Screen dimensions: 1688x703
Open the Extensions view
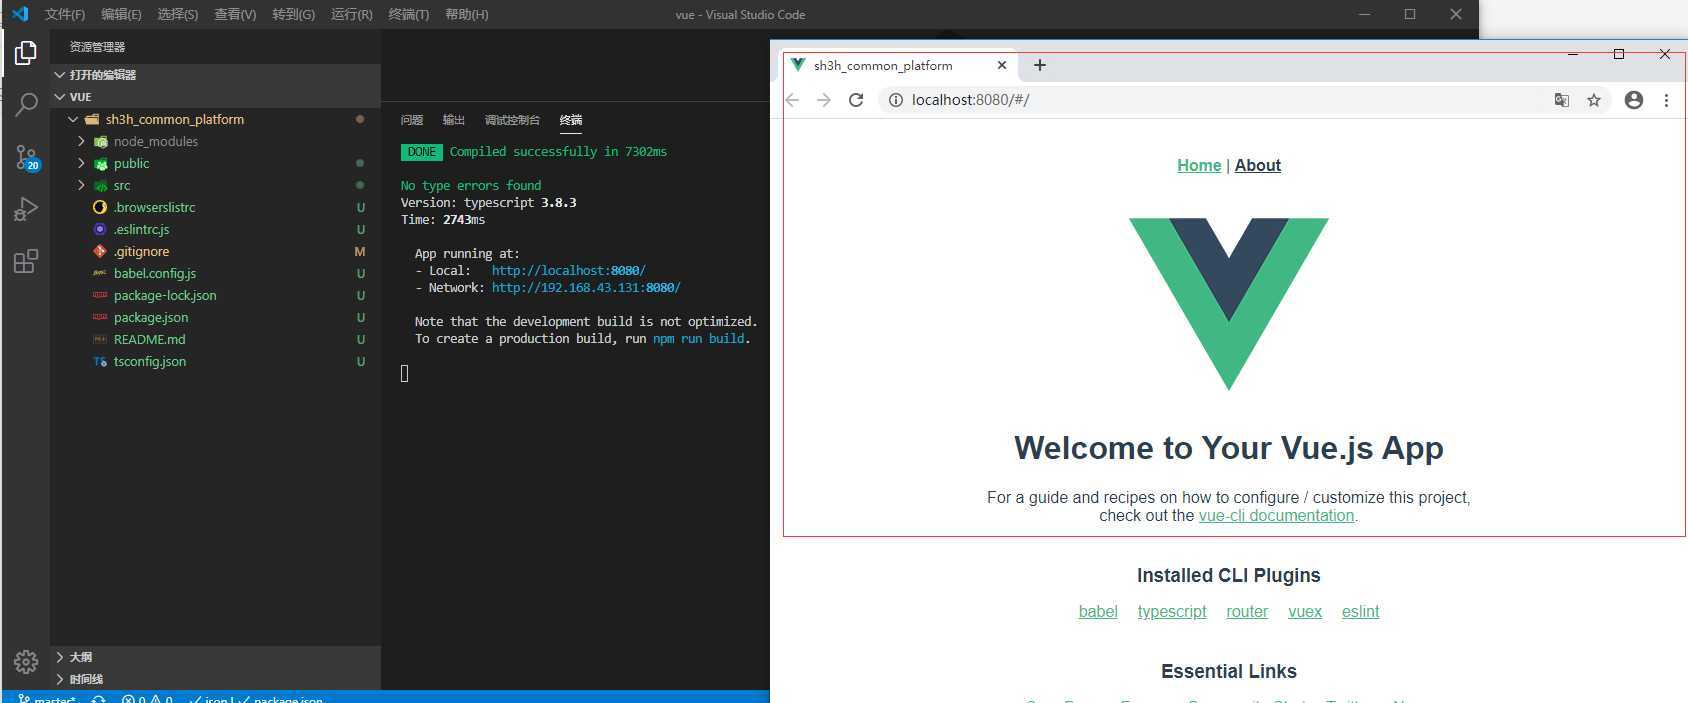pyautogui.click(x=26, y=261)
